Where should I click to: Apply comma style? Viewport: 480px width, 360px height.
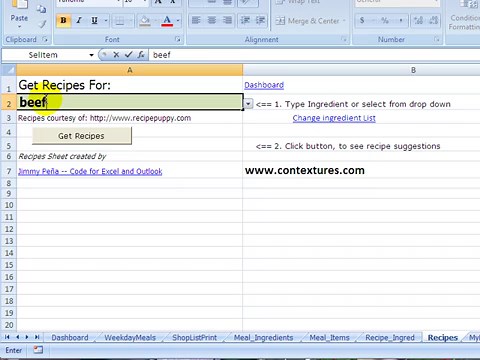coord(401,21)
